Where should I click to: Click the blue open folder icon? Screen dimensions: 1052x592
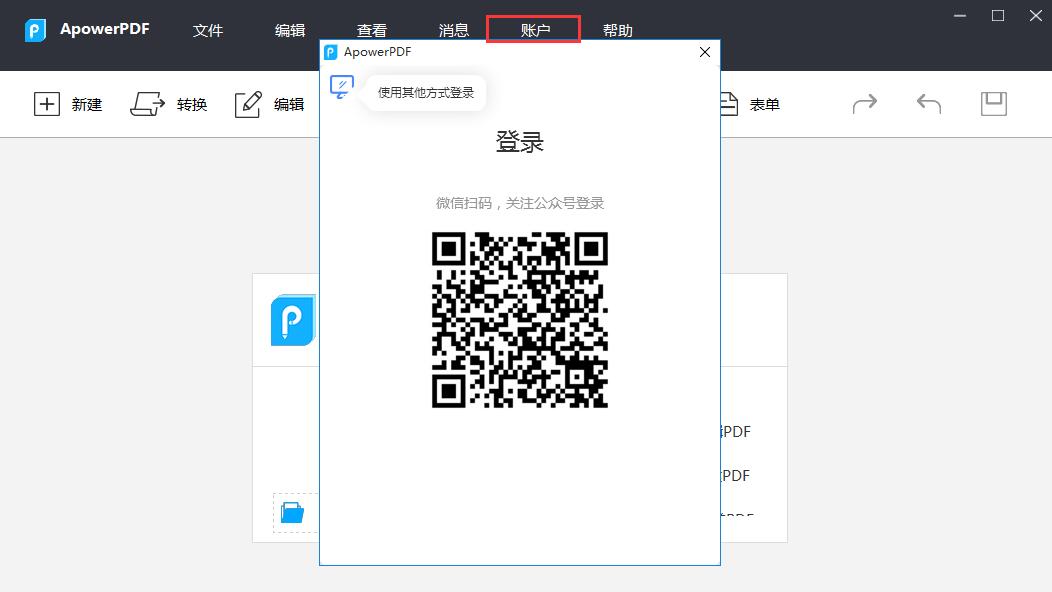coord(293,512)
